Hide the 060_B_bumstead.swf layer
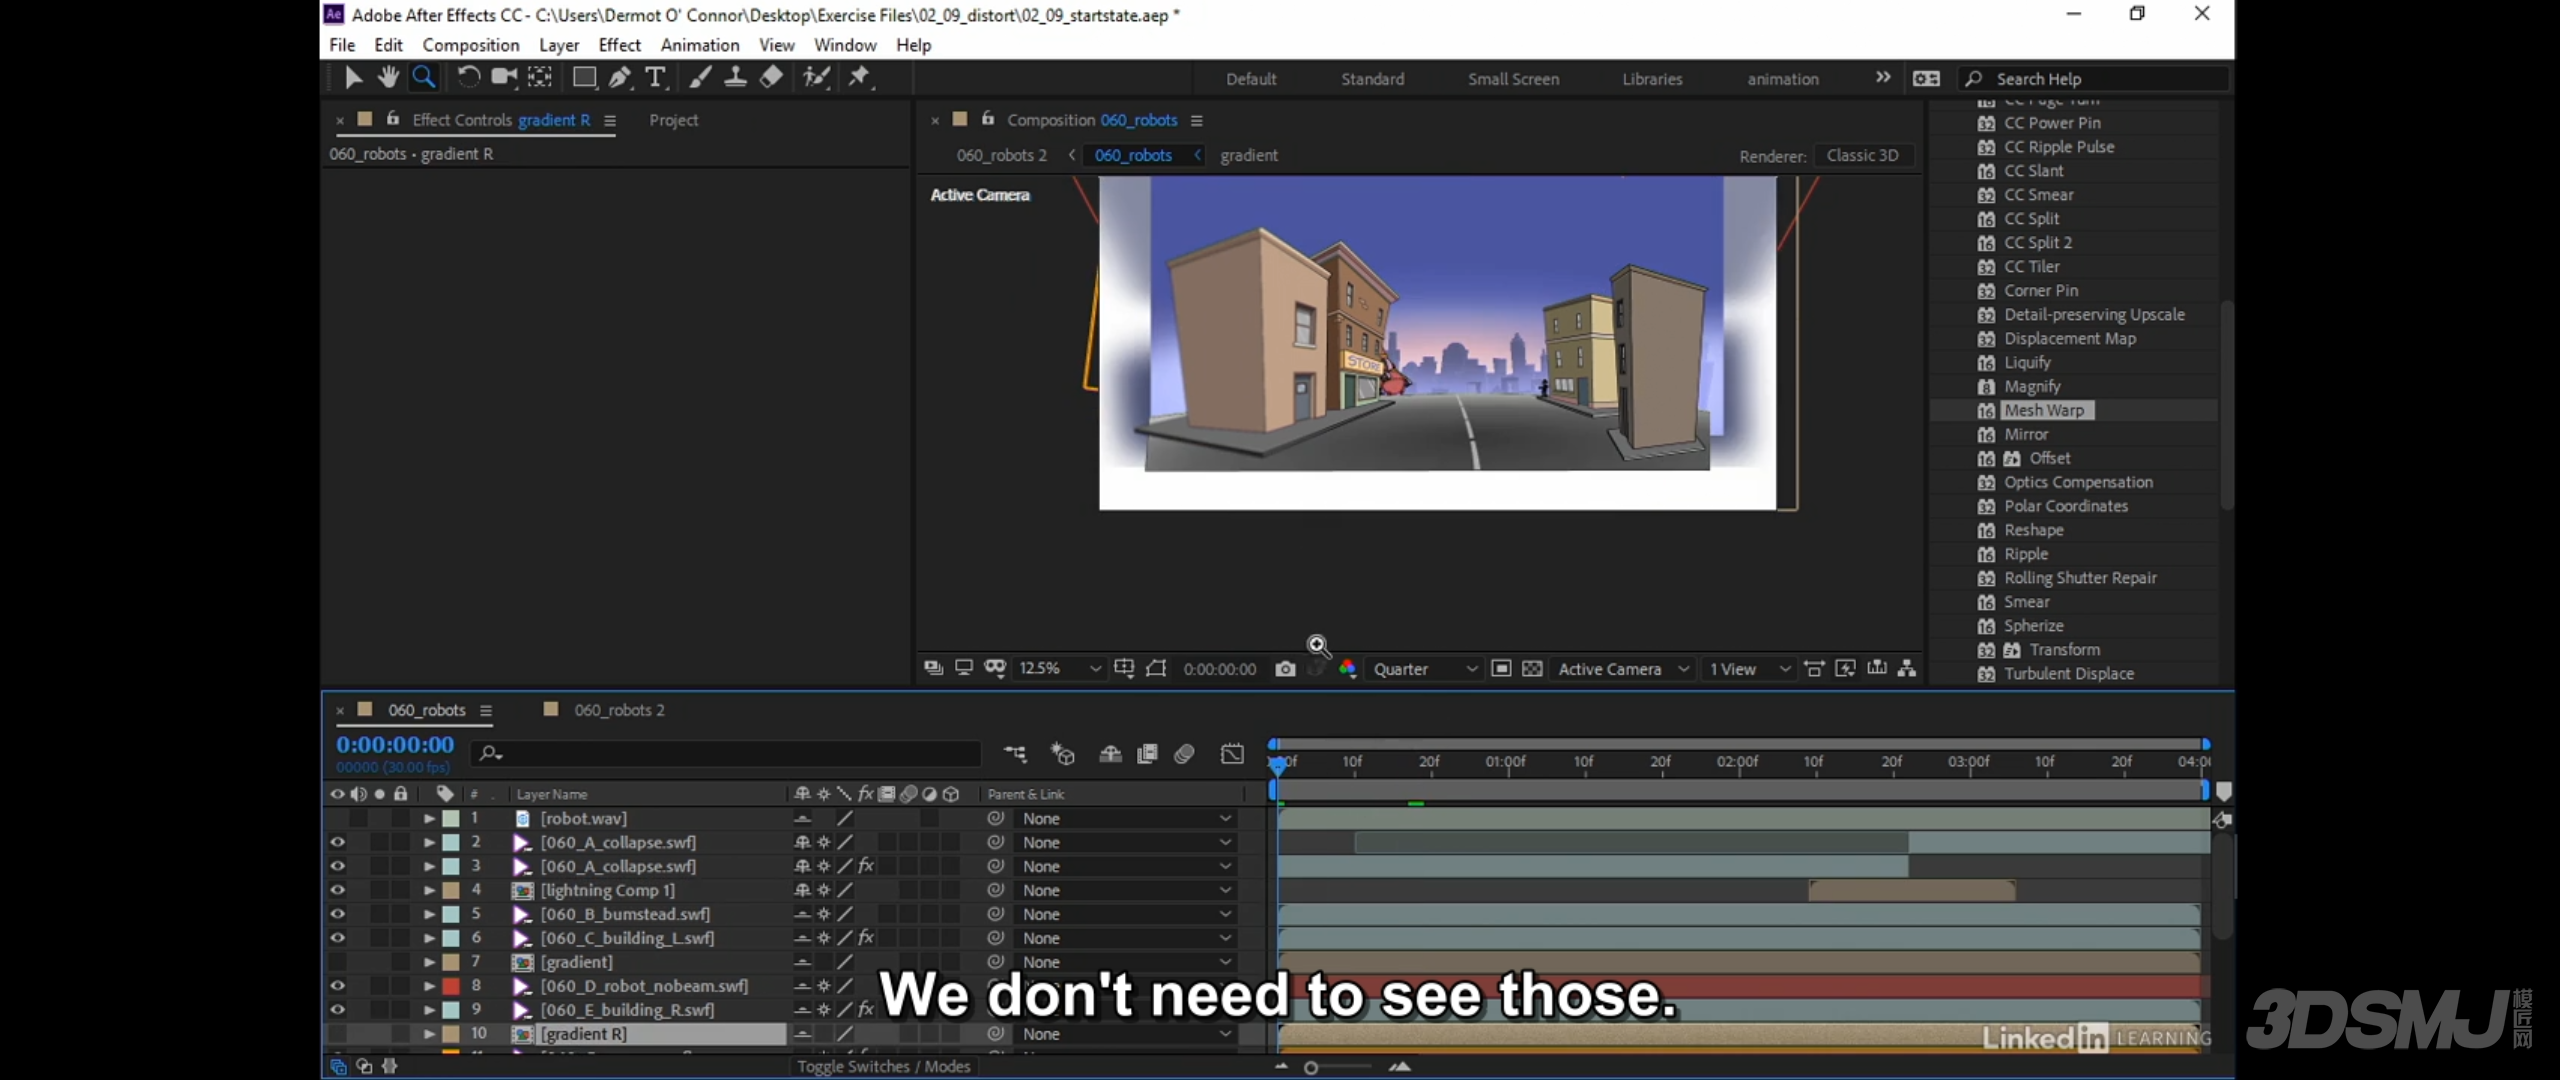The width and height of the screenshot is (2560, 1080). pos(337,914)
